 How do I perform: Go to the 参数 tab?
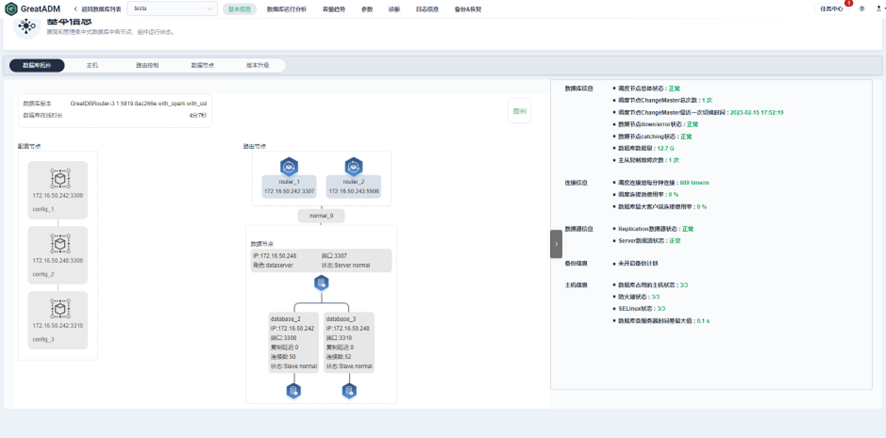point(367,9)
